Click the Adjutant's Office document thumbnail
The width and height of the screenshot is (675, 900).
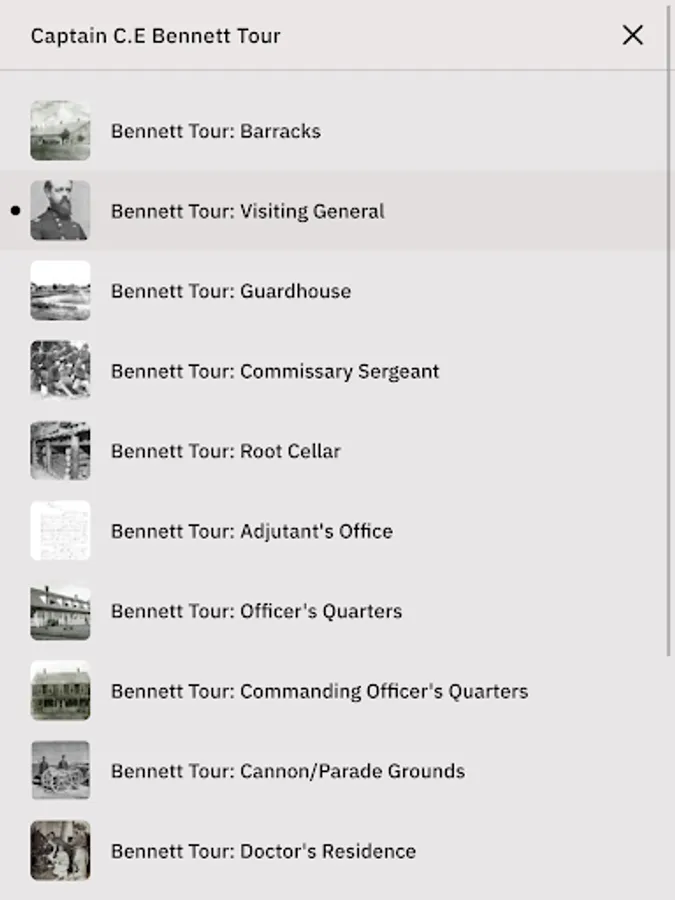(x=60, y=531)
